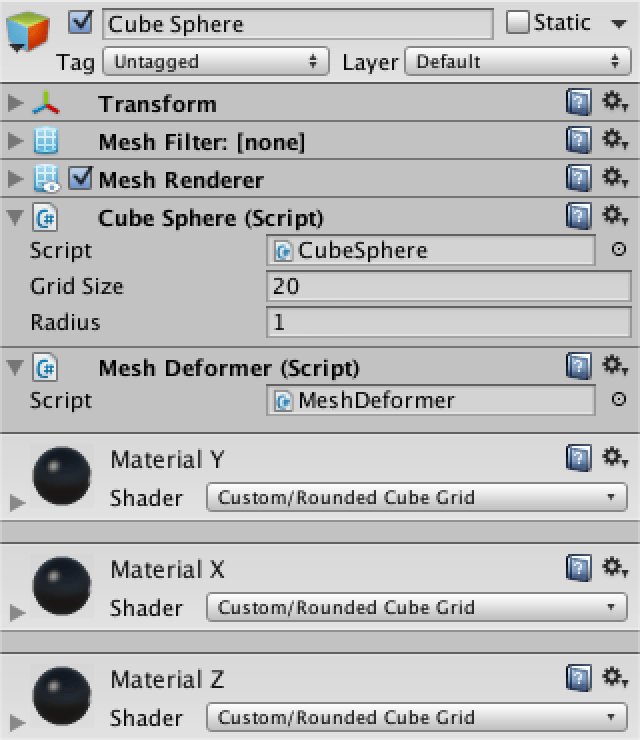Click the Mesh Filter grid icon
The image size is (640, 740).
tap(46, 141)
